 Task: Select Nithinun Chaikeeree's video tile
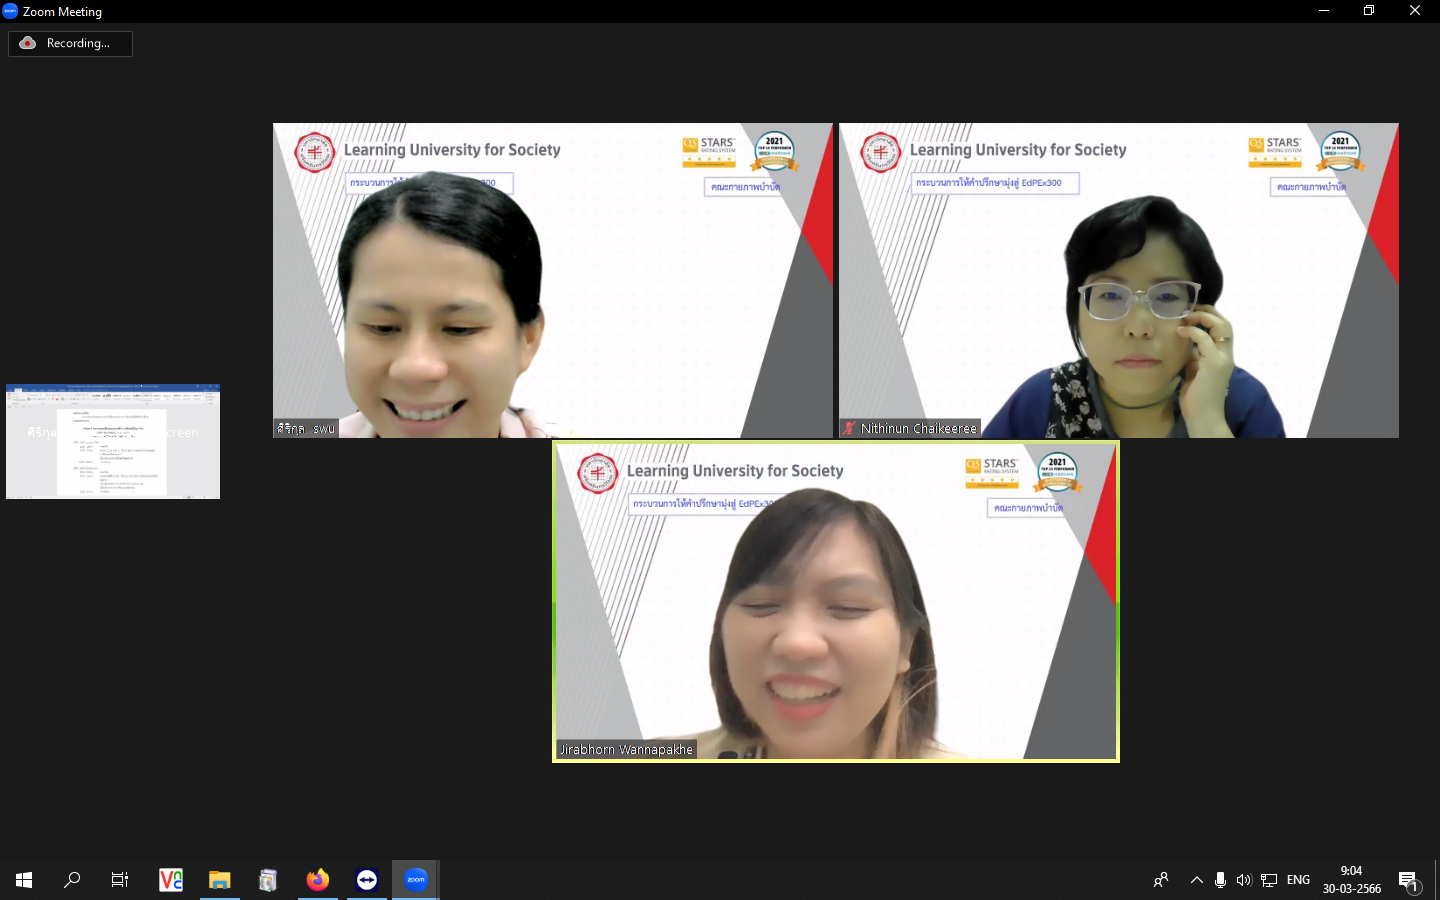pos(1118,280)
